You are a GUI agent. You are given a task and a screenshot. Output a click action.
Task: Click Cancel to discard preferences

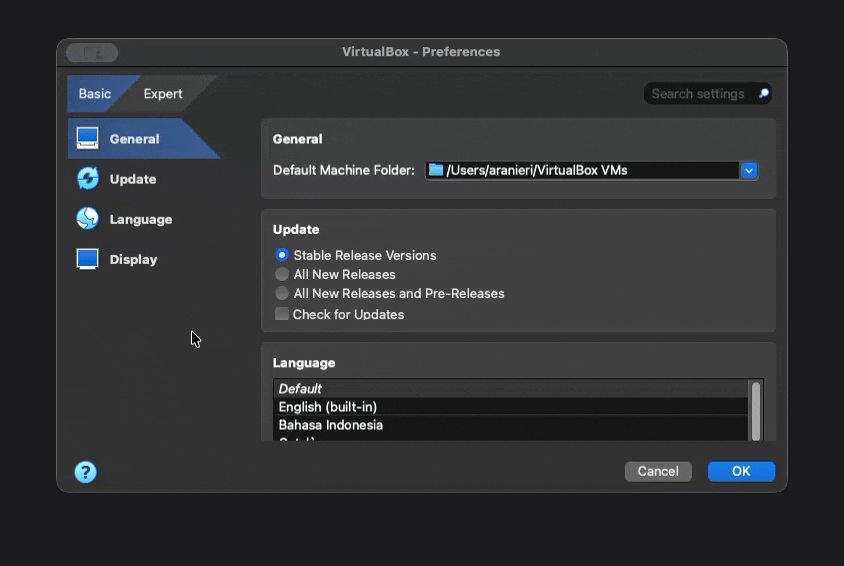pos(658,471)
